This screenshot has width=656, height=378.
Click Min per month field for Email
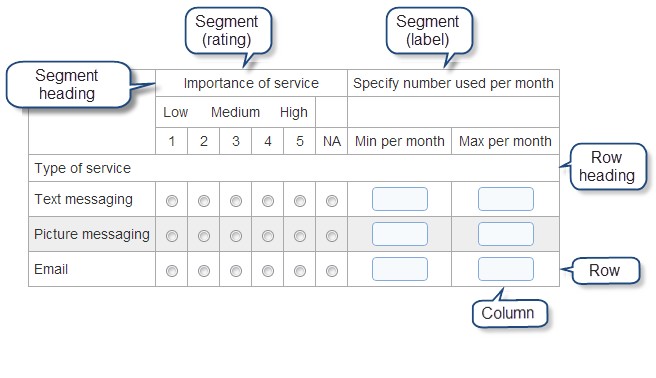pyautogui.click(x=400, y=269)
